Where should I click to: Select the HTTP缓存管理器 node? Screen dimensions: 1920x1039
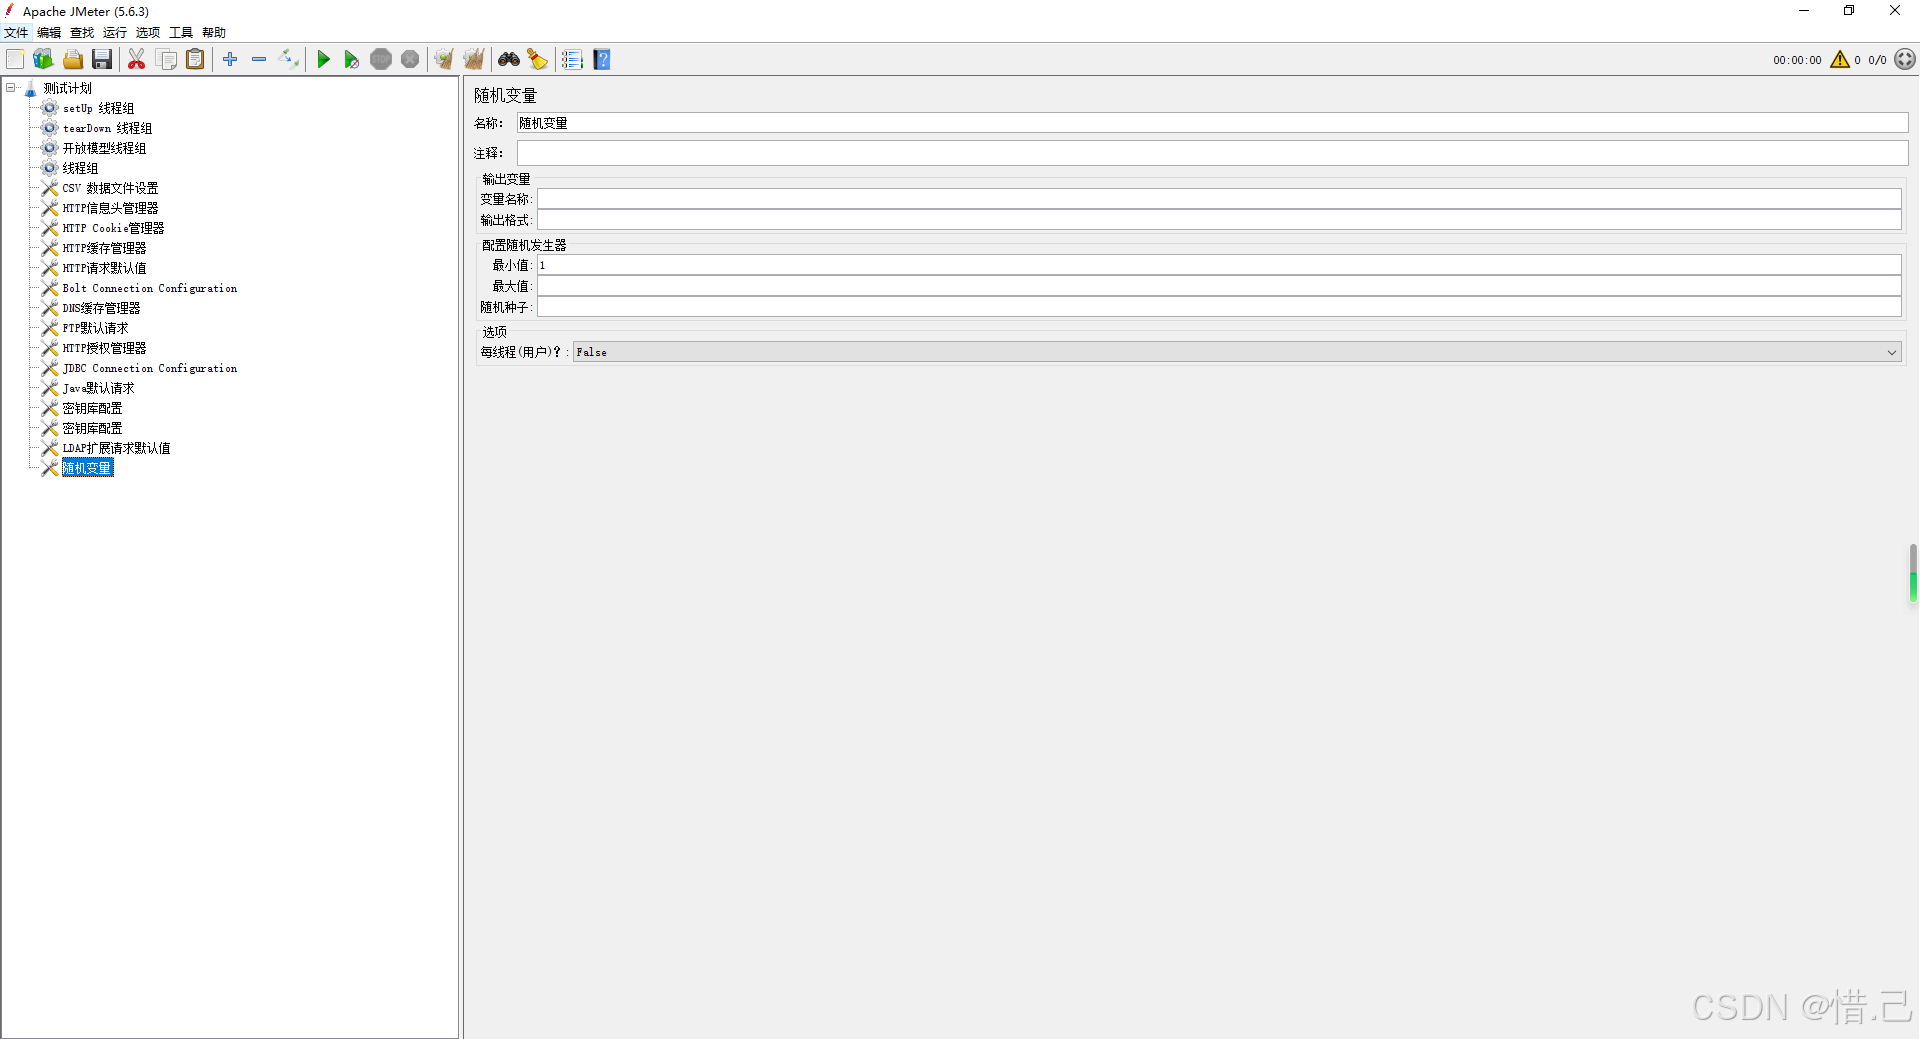104,248
